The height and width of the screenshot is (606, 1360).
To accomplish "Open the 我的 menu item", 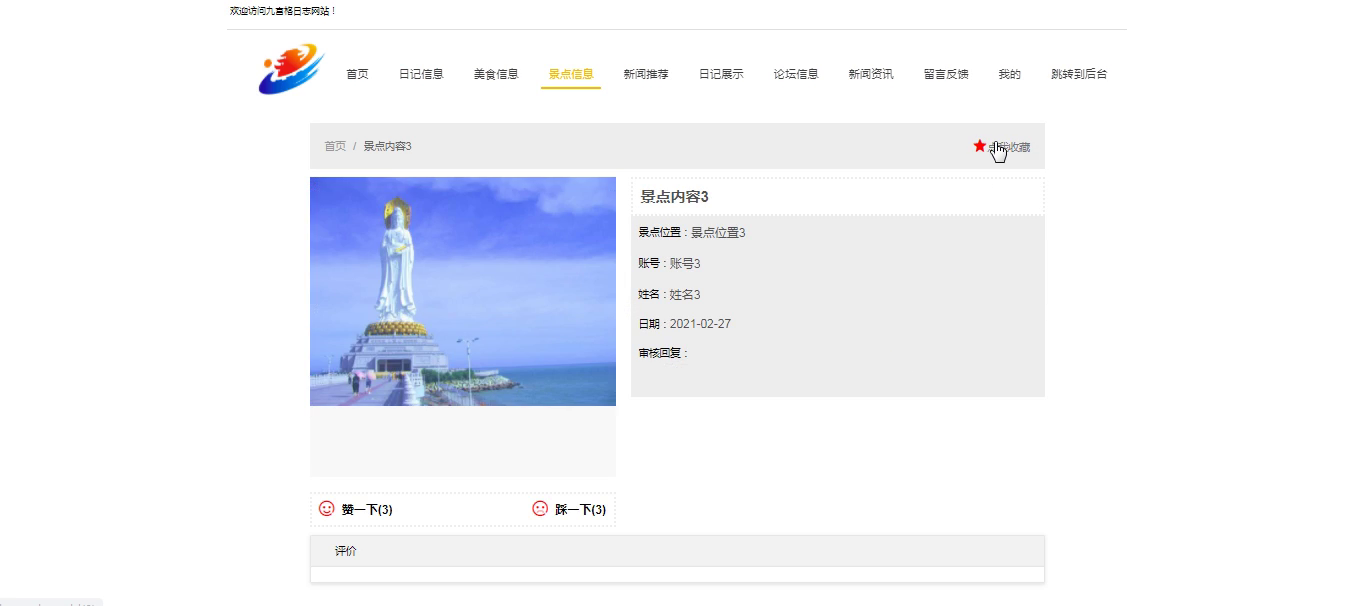I will point(1010,74).
